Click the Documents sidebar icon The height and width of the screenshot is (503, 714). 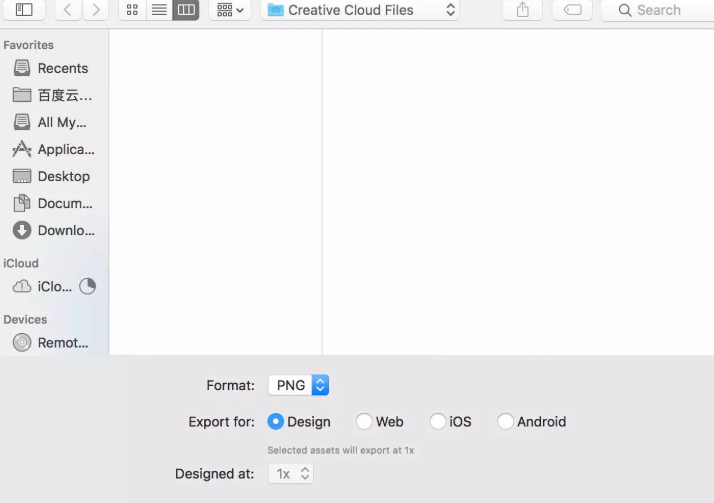(x=22, y=203)
